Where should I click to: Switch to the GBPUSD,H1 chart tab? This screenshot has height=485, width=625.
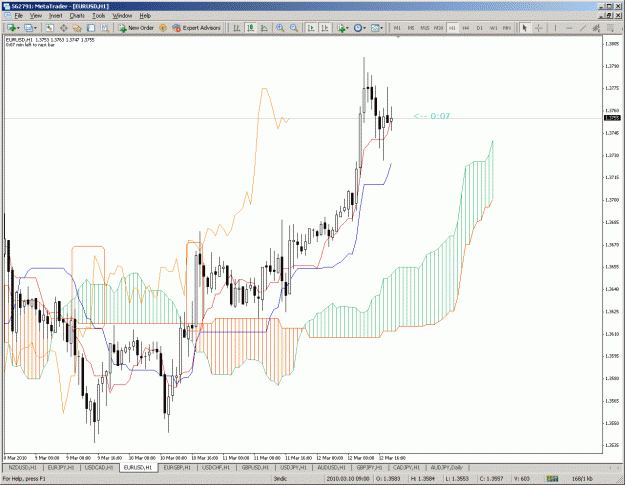[255, 467]
